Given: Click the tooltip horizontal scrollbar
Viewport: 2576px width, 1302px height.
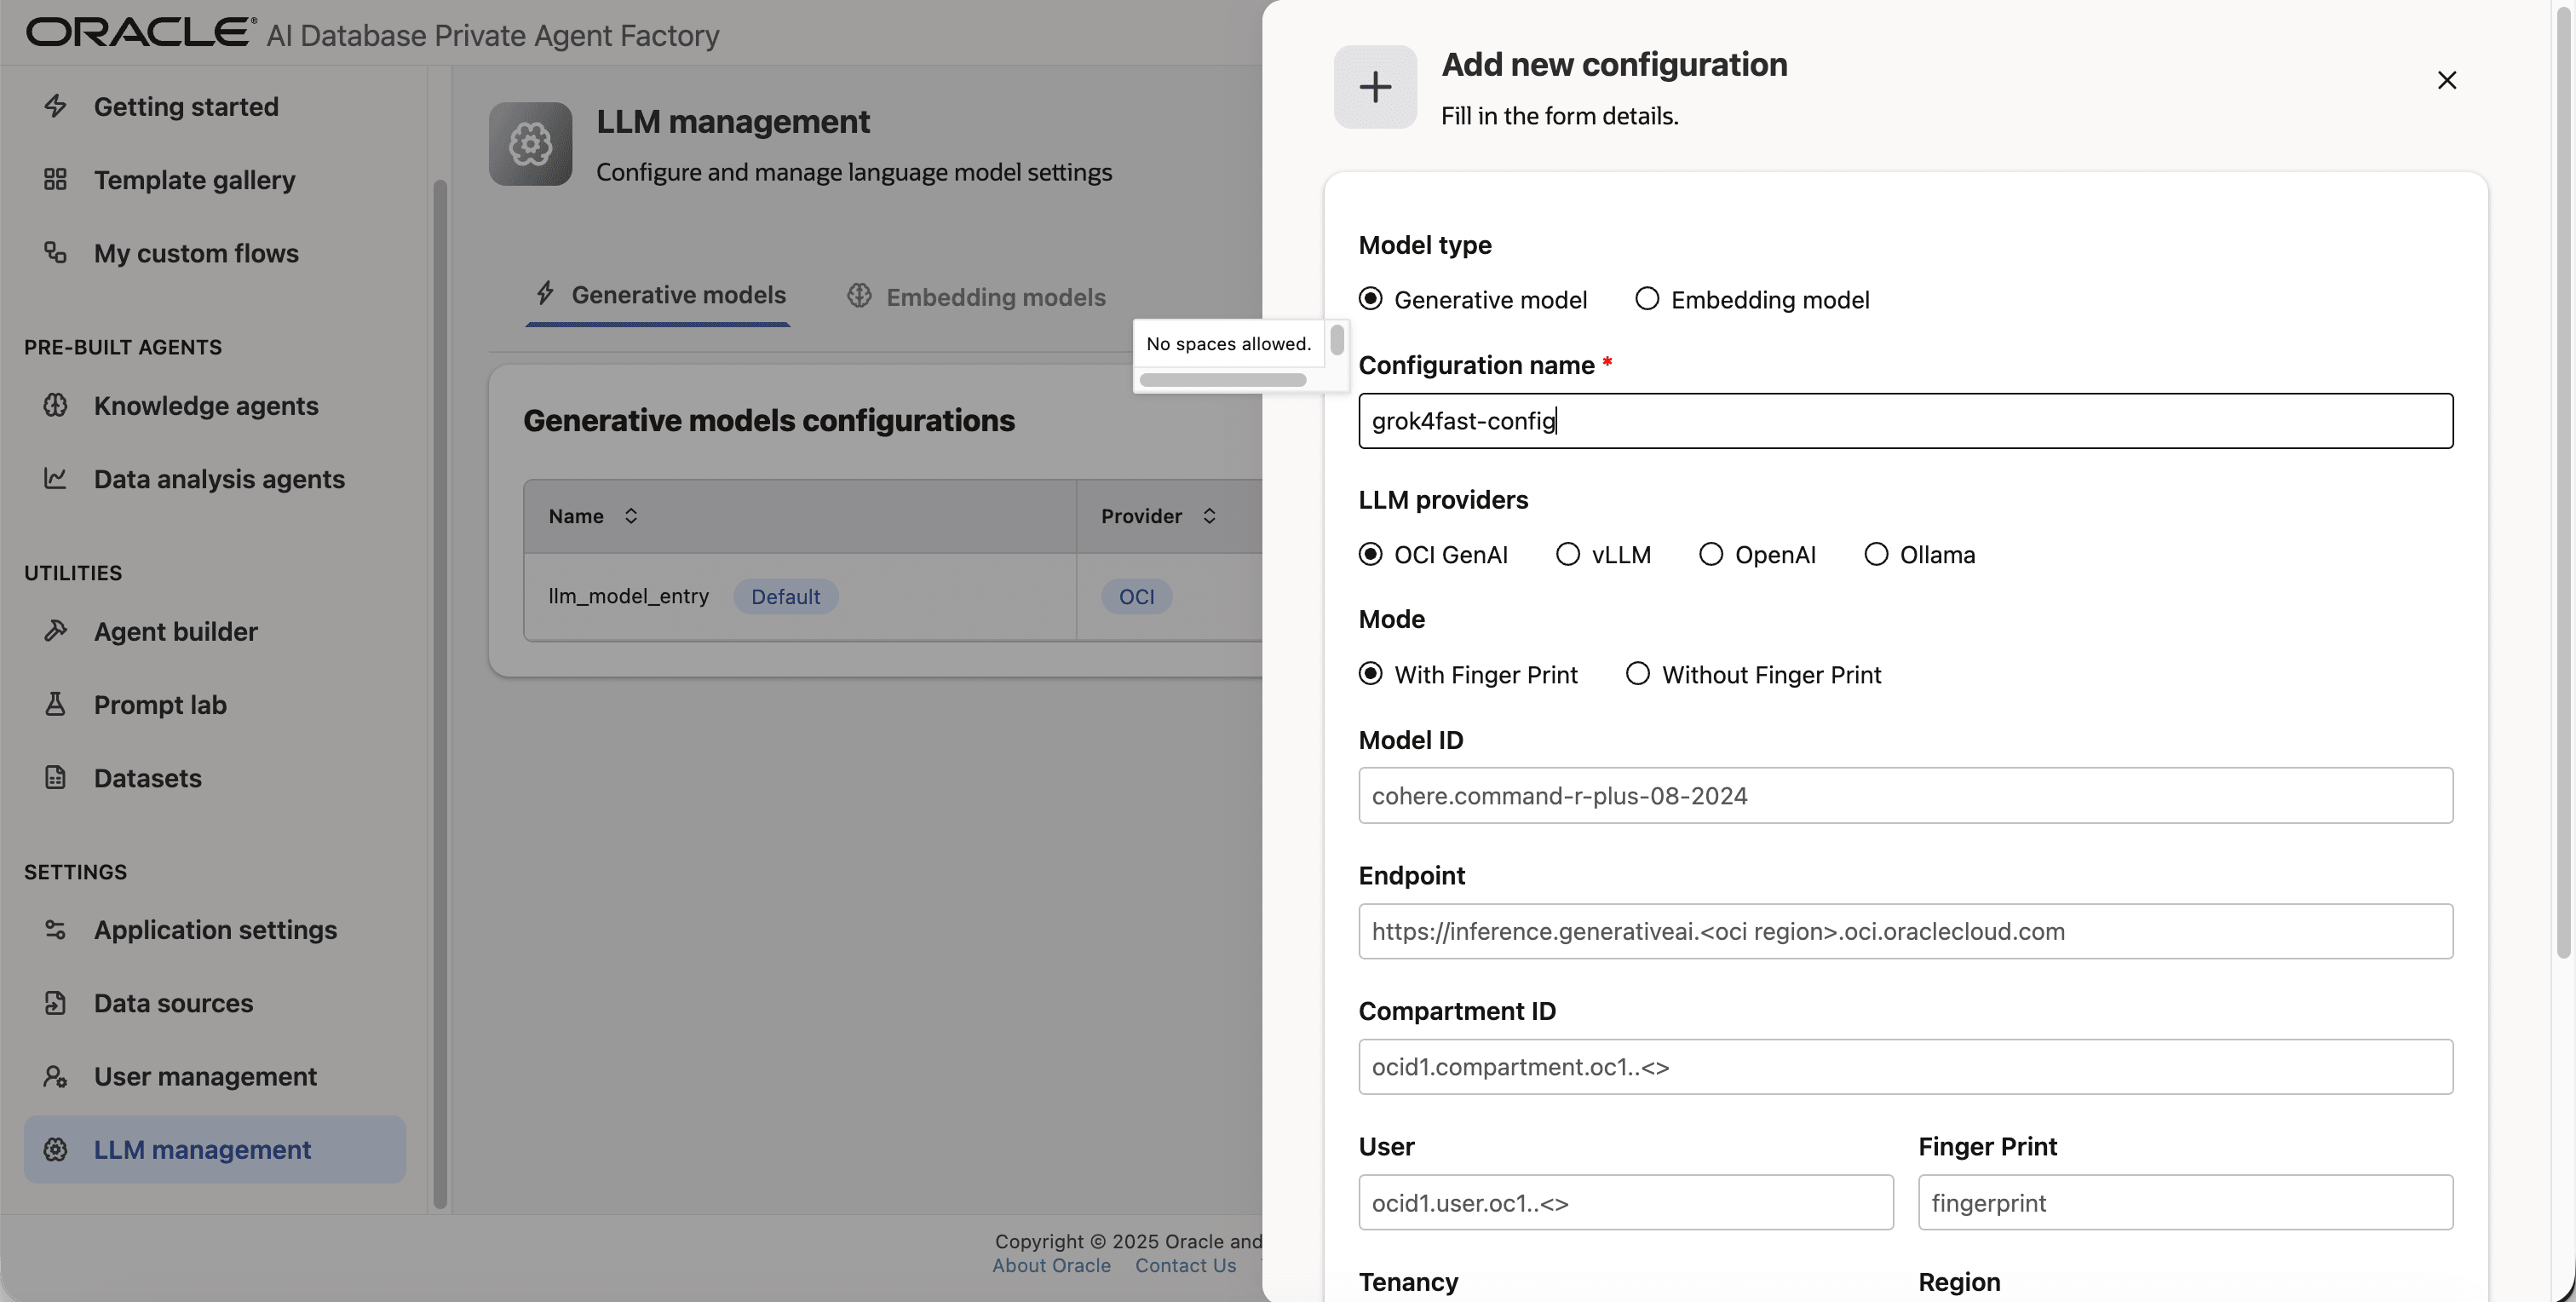Looking at the screenshot, I should pyautogui.click(x=1223, y=380).
